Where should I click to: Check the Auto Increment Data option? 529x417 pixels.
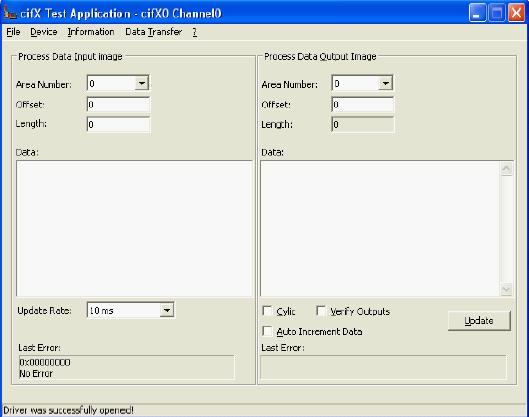pos(268,331)
